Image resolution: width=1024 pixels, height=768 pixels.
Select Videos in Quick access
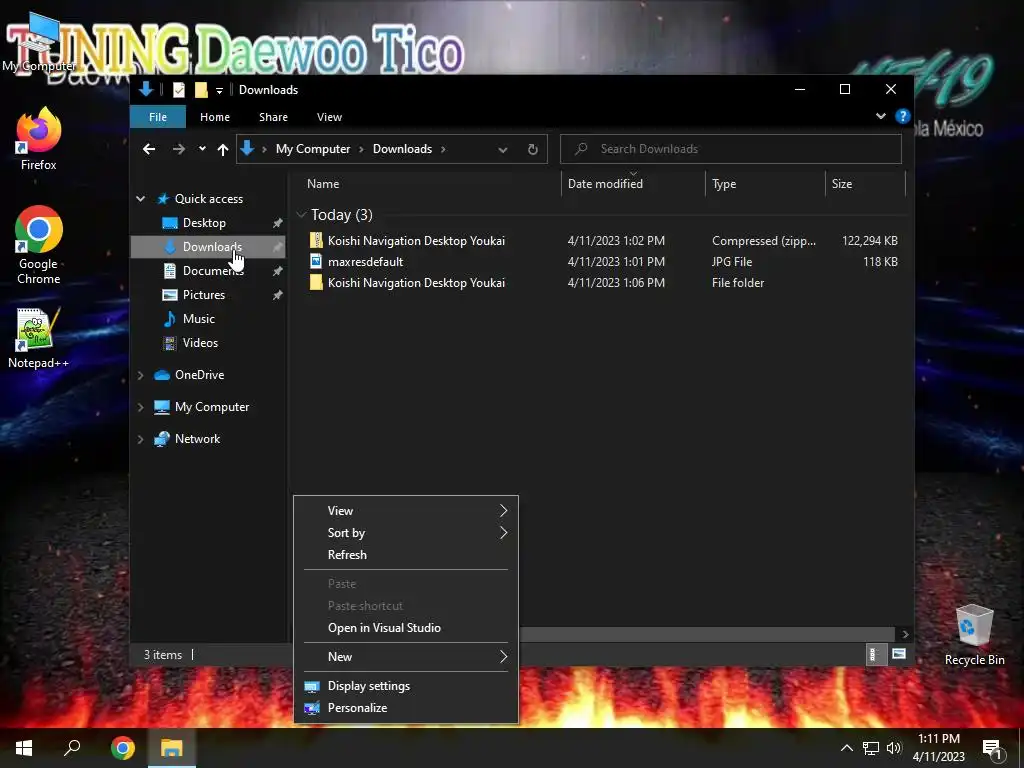pos(200,343)
